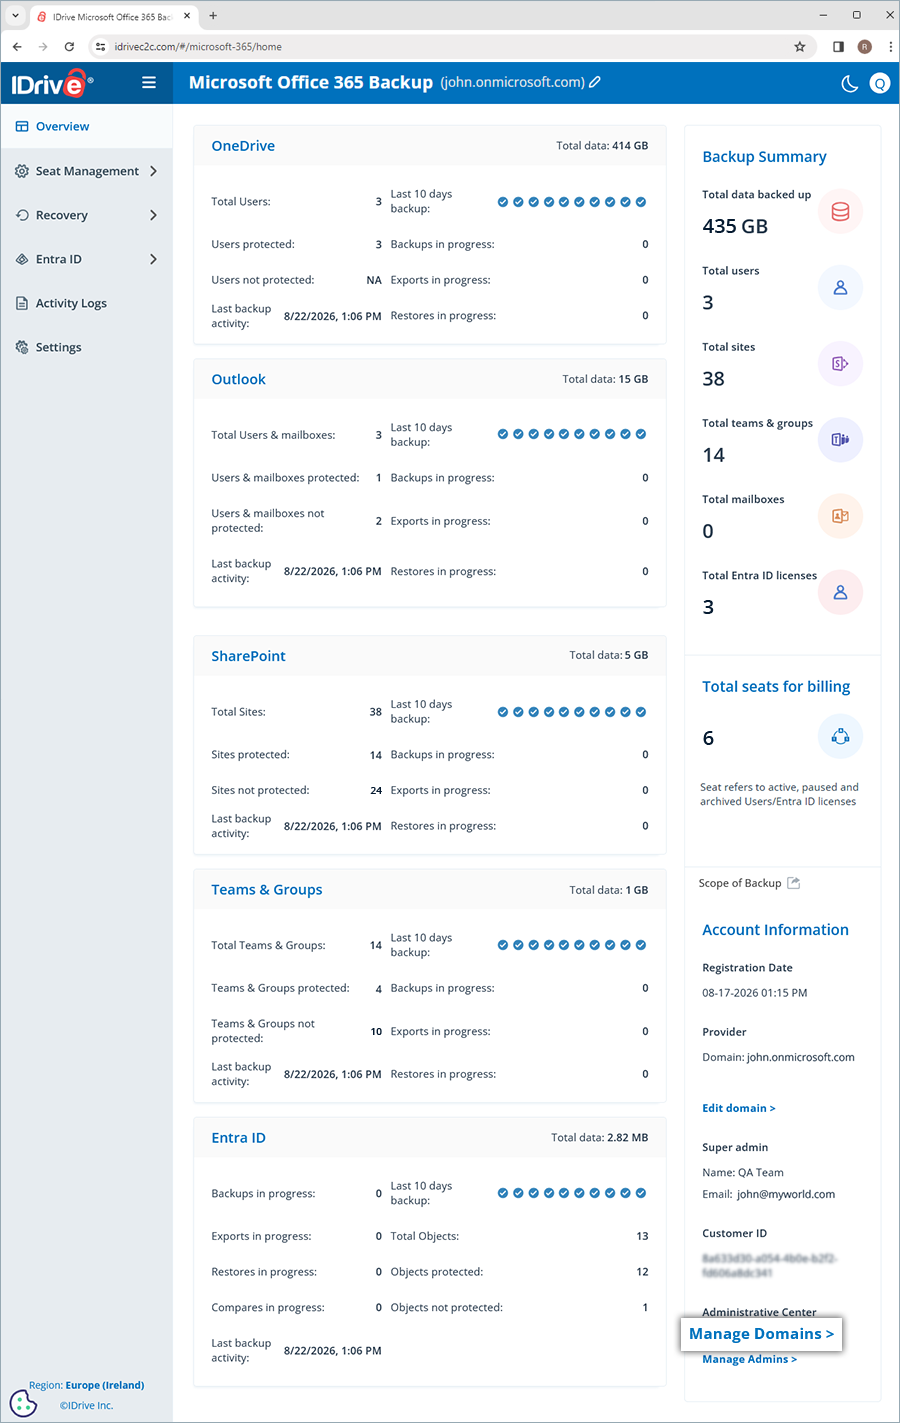This screenshot has height=1423, width=900.
Task: Click OneDrive Total data: 414 GB
Action: pos(602,146)
